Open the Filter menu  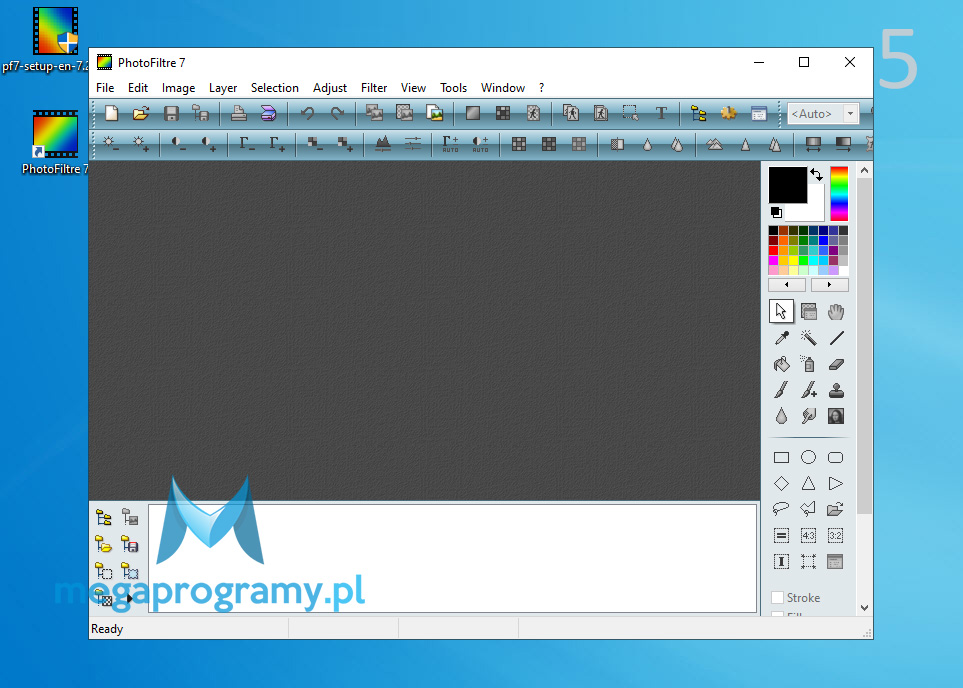(x=374, y=88)
